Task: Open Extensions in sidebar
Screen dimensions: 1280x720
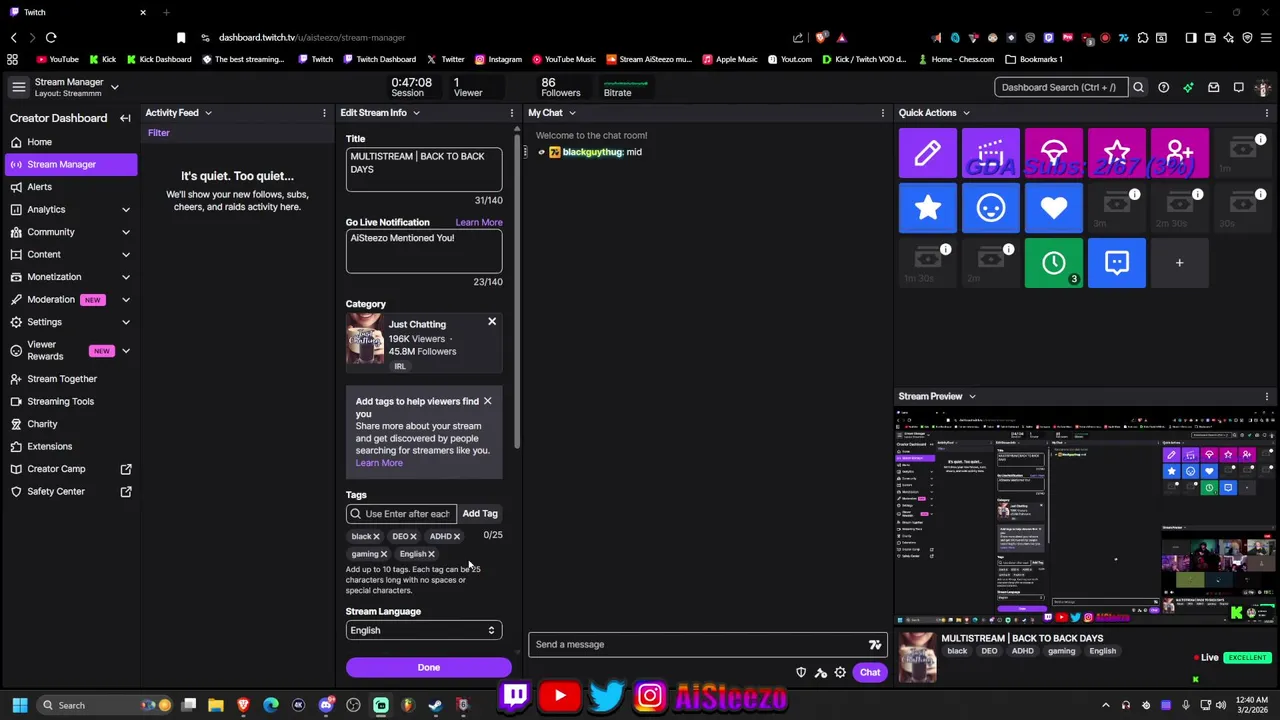Action: coord(70,446)
